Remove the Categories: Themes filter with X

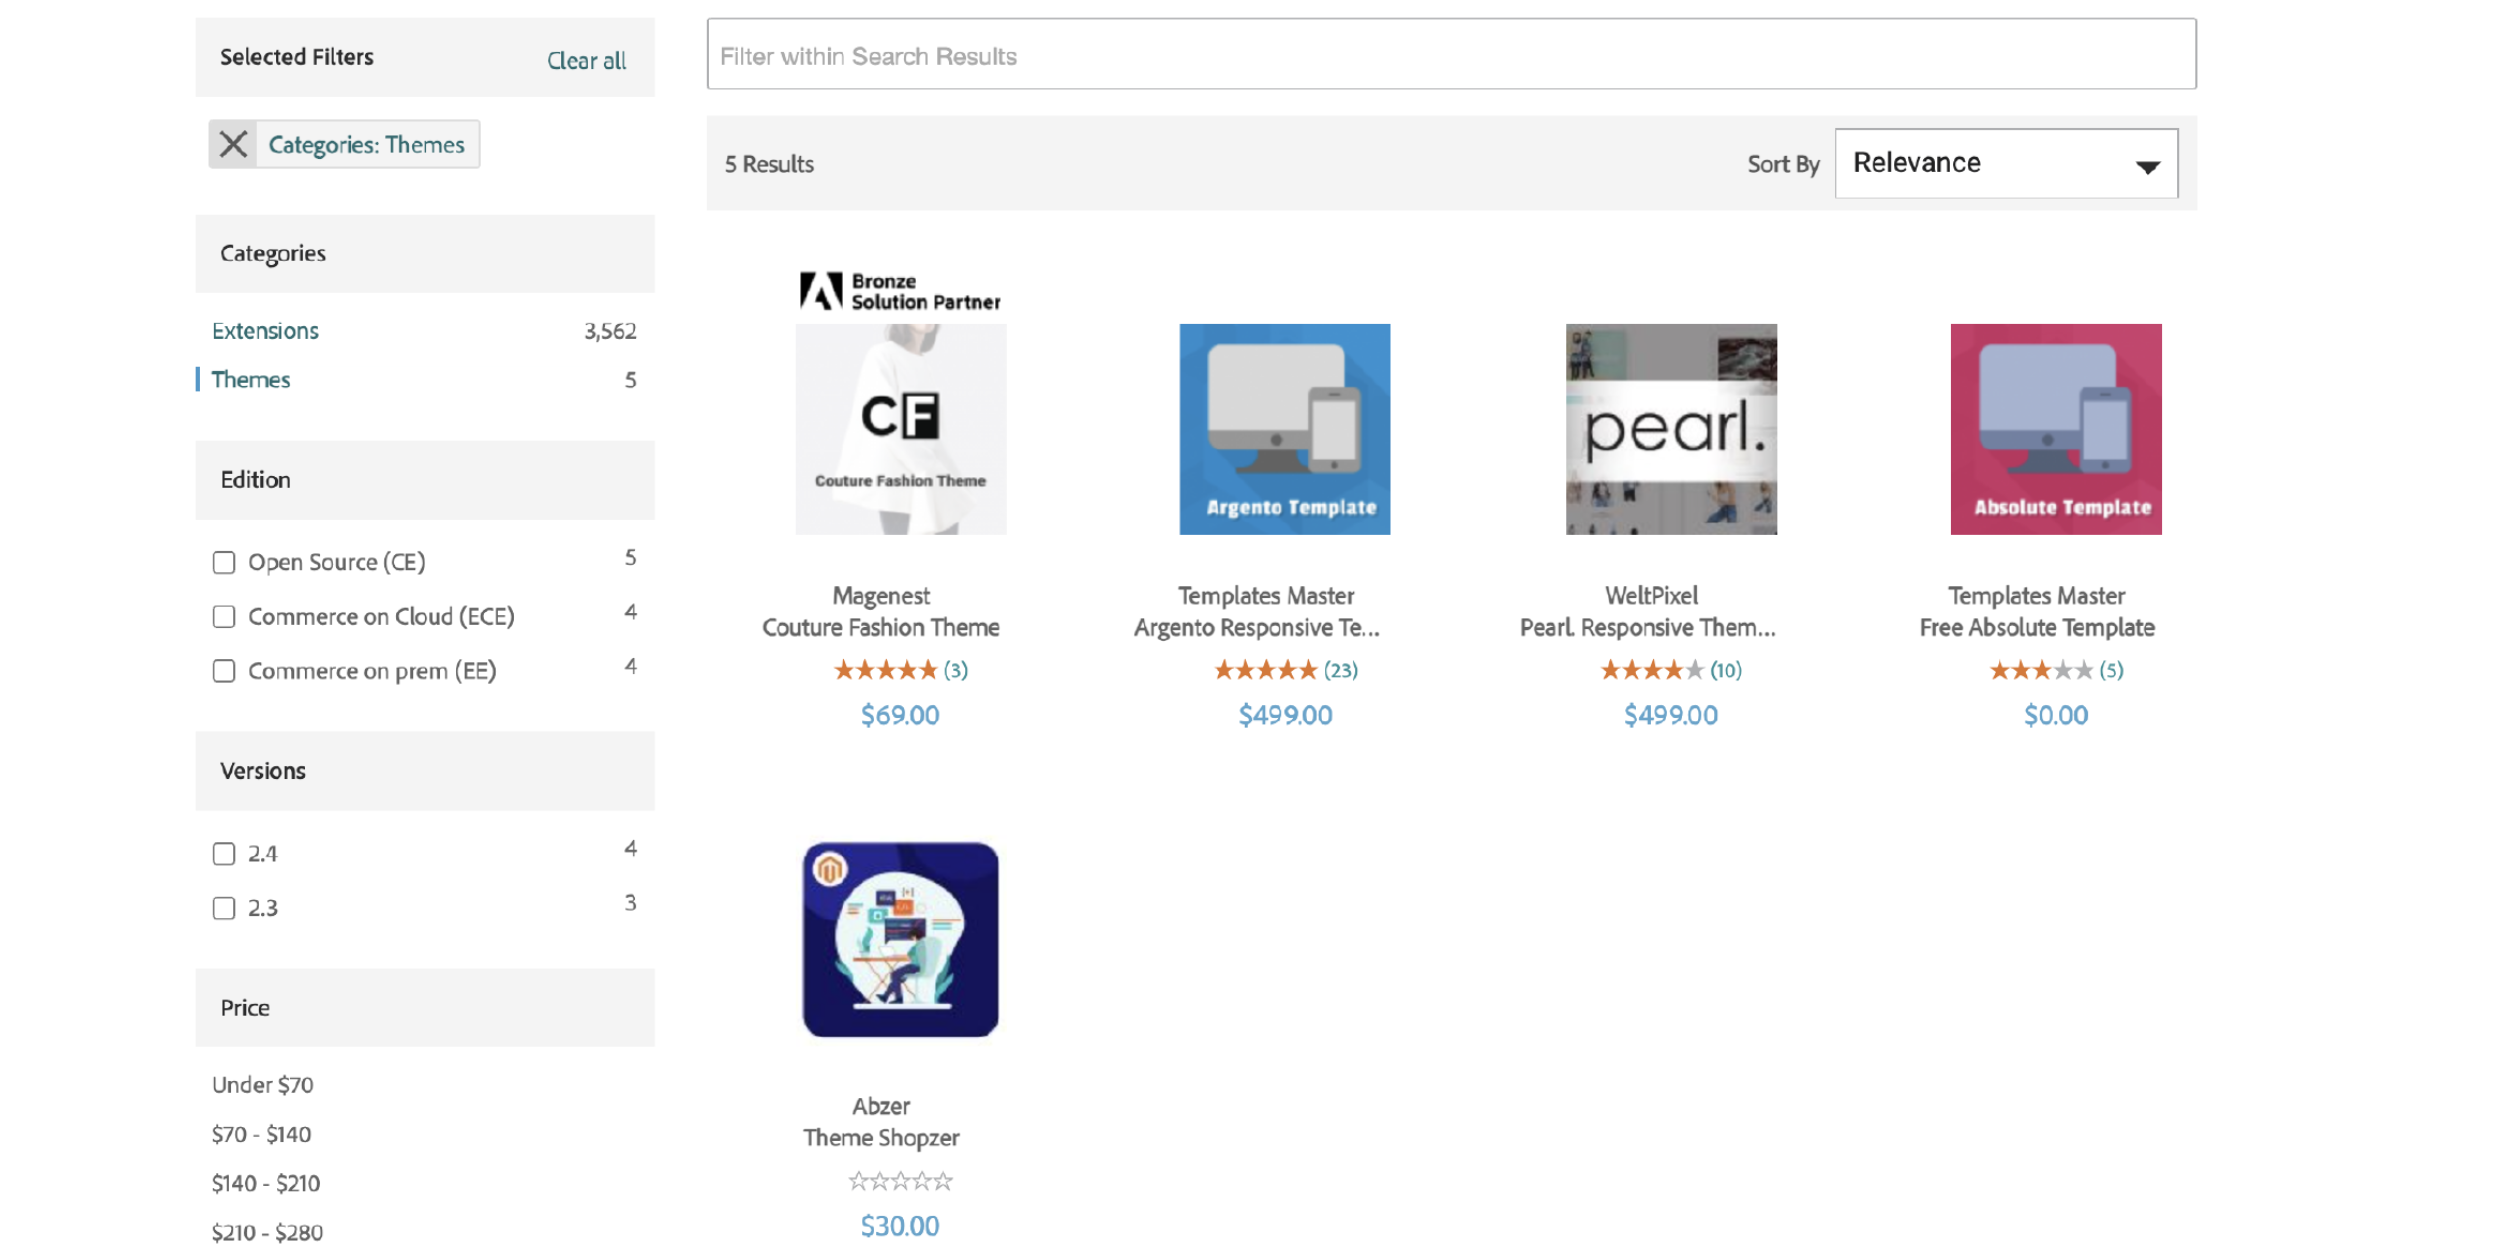[233, 145]
